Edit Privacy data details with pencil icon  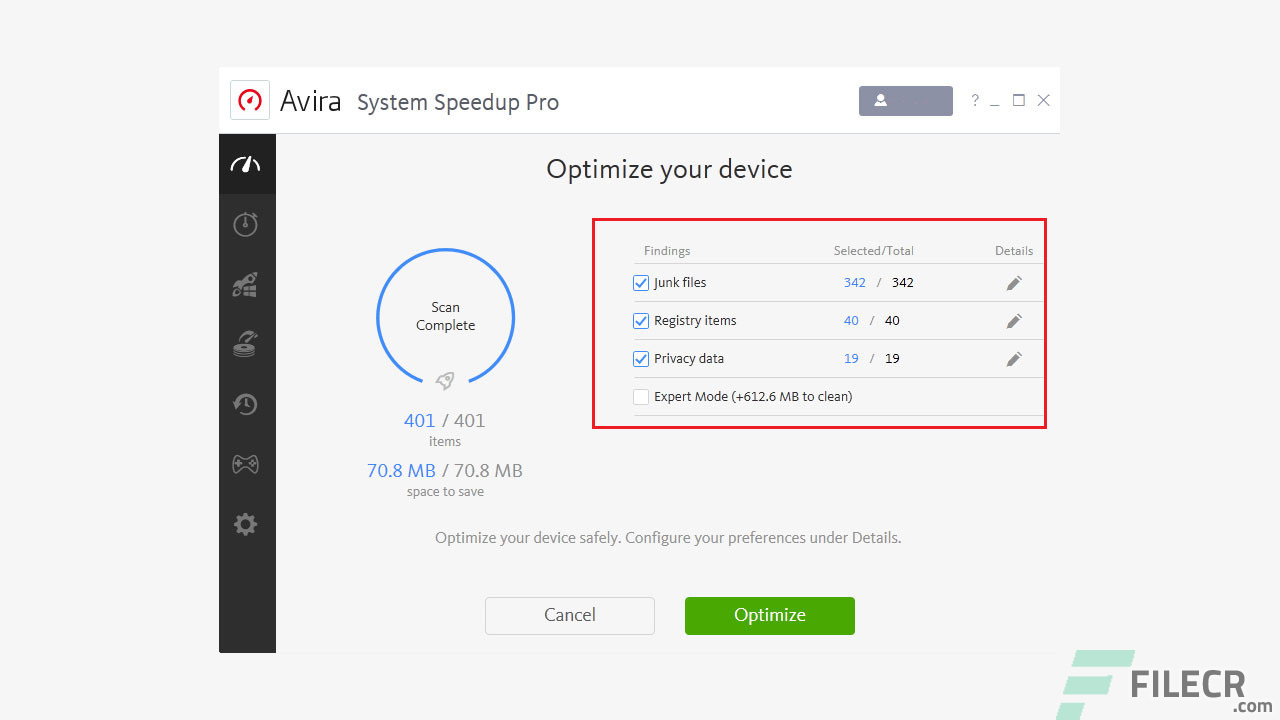pyautogui.click(x=1014, y=359)
